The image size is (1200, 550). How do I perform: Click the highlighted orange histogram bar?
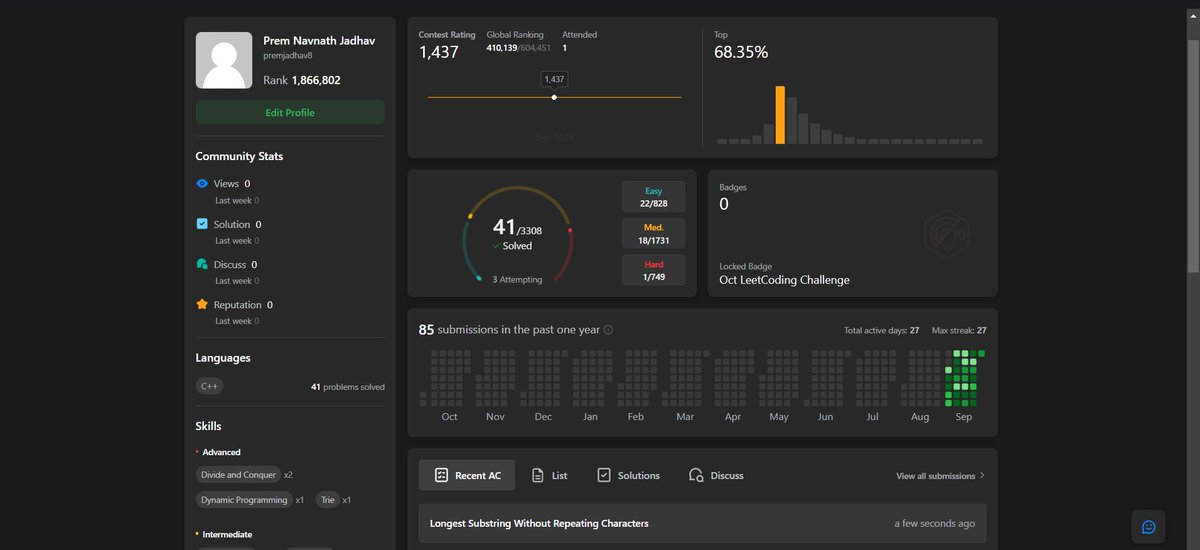pos(780,115)
